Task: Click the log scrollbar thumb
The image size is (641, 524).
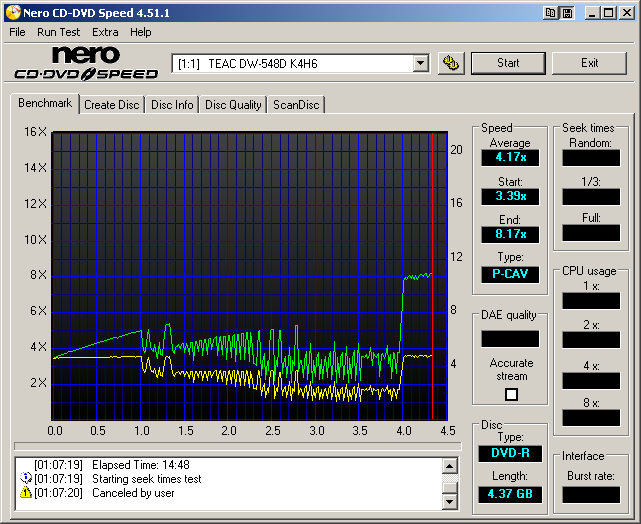Action: pyautogui.click(x=449, y=487)
